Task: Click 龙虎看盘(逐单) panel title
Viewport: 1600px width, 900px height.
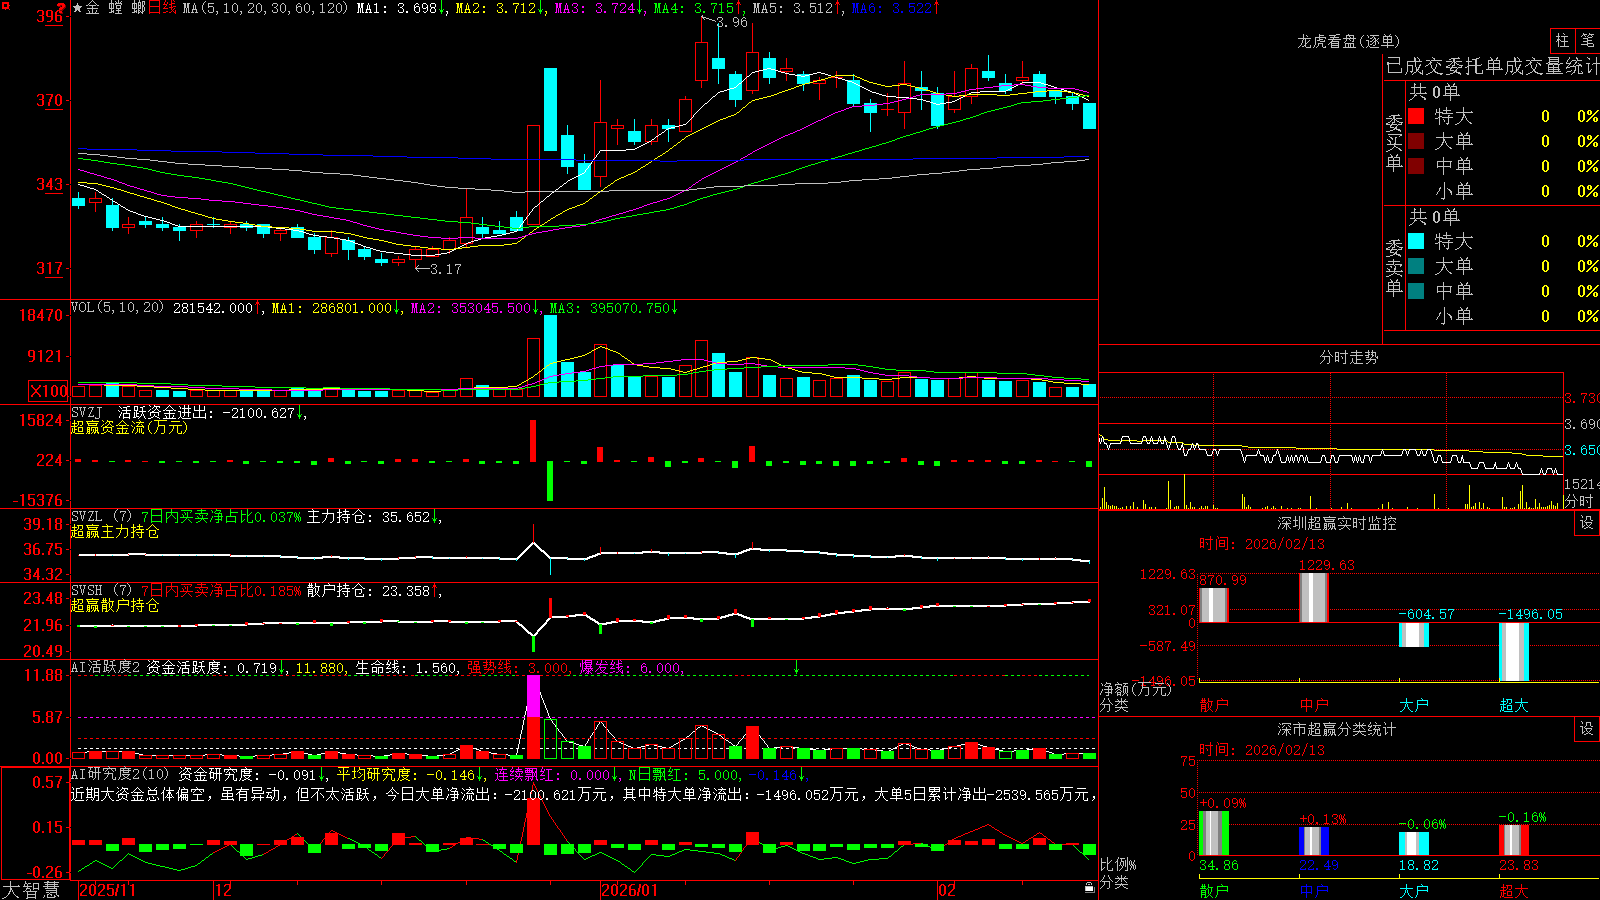Action: pyautogui.click(x=1348, y=41)
